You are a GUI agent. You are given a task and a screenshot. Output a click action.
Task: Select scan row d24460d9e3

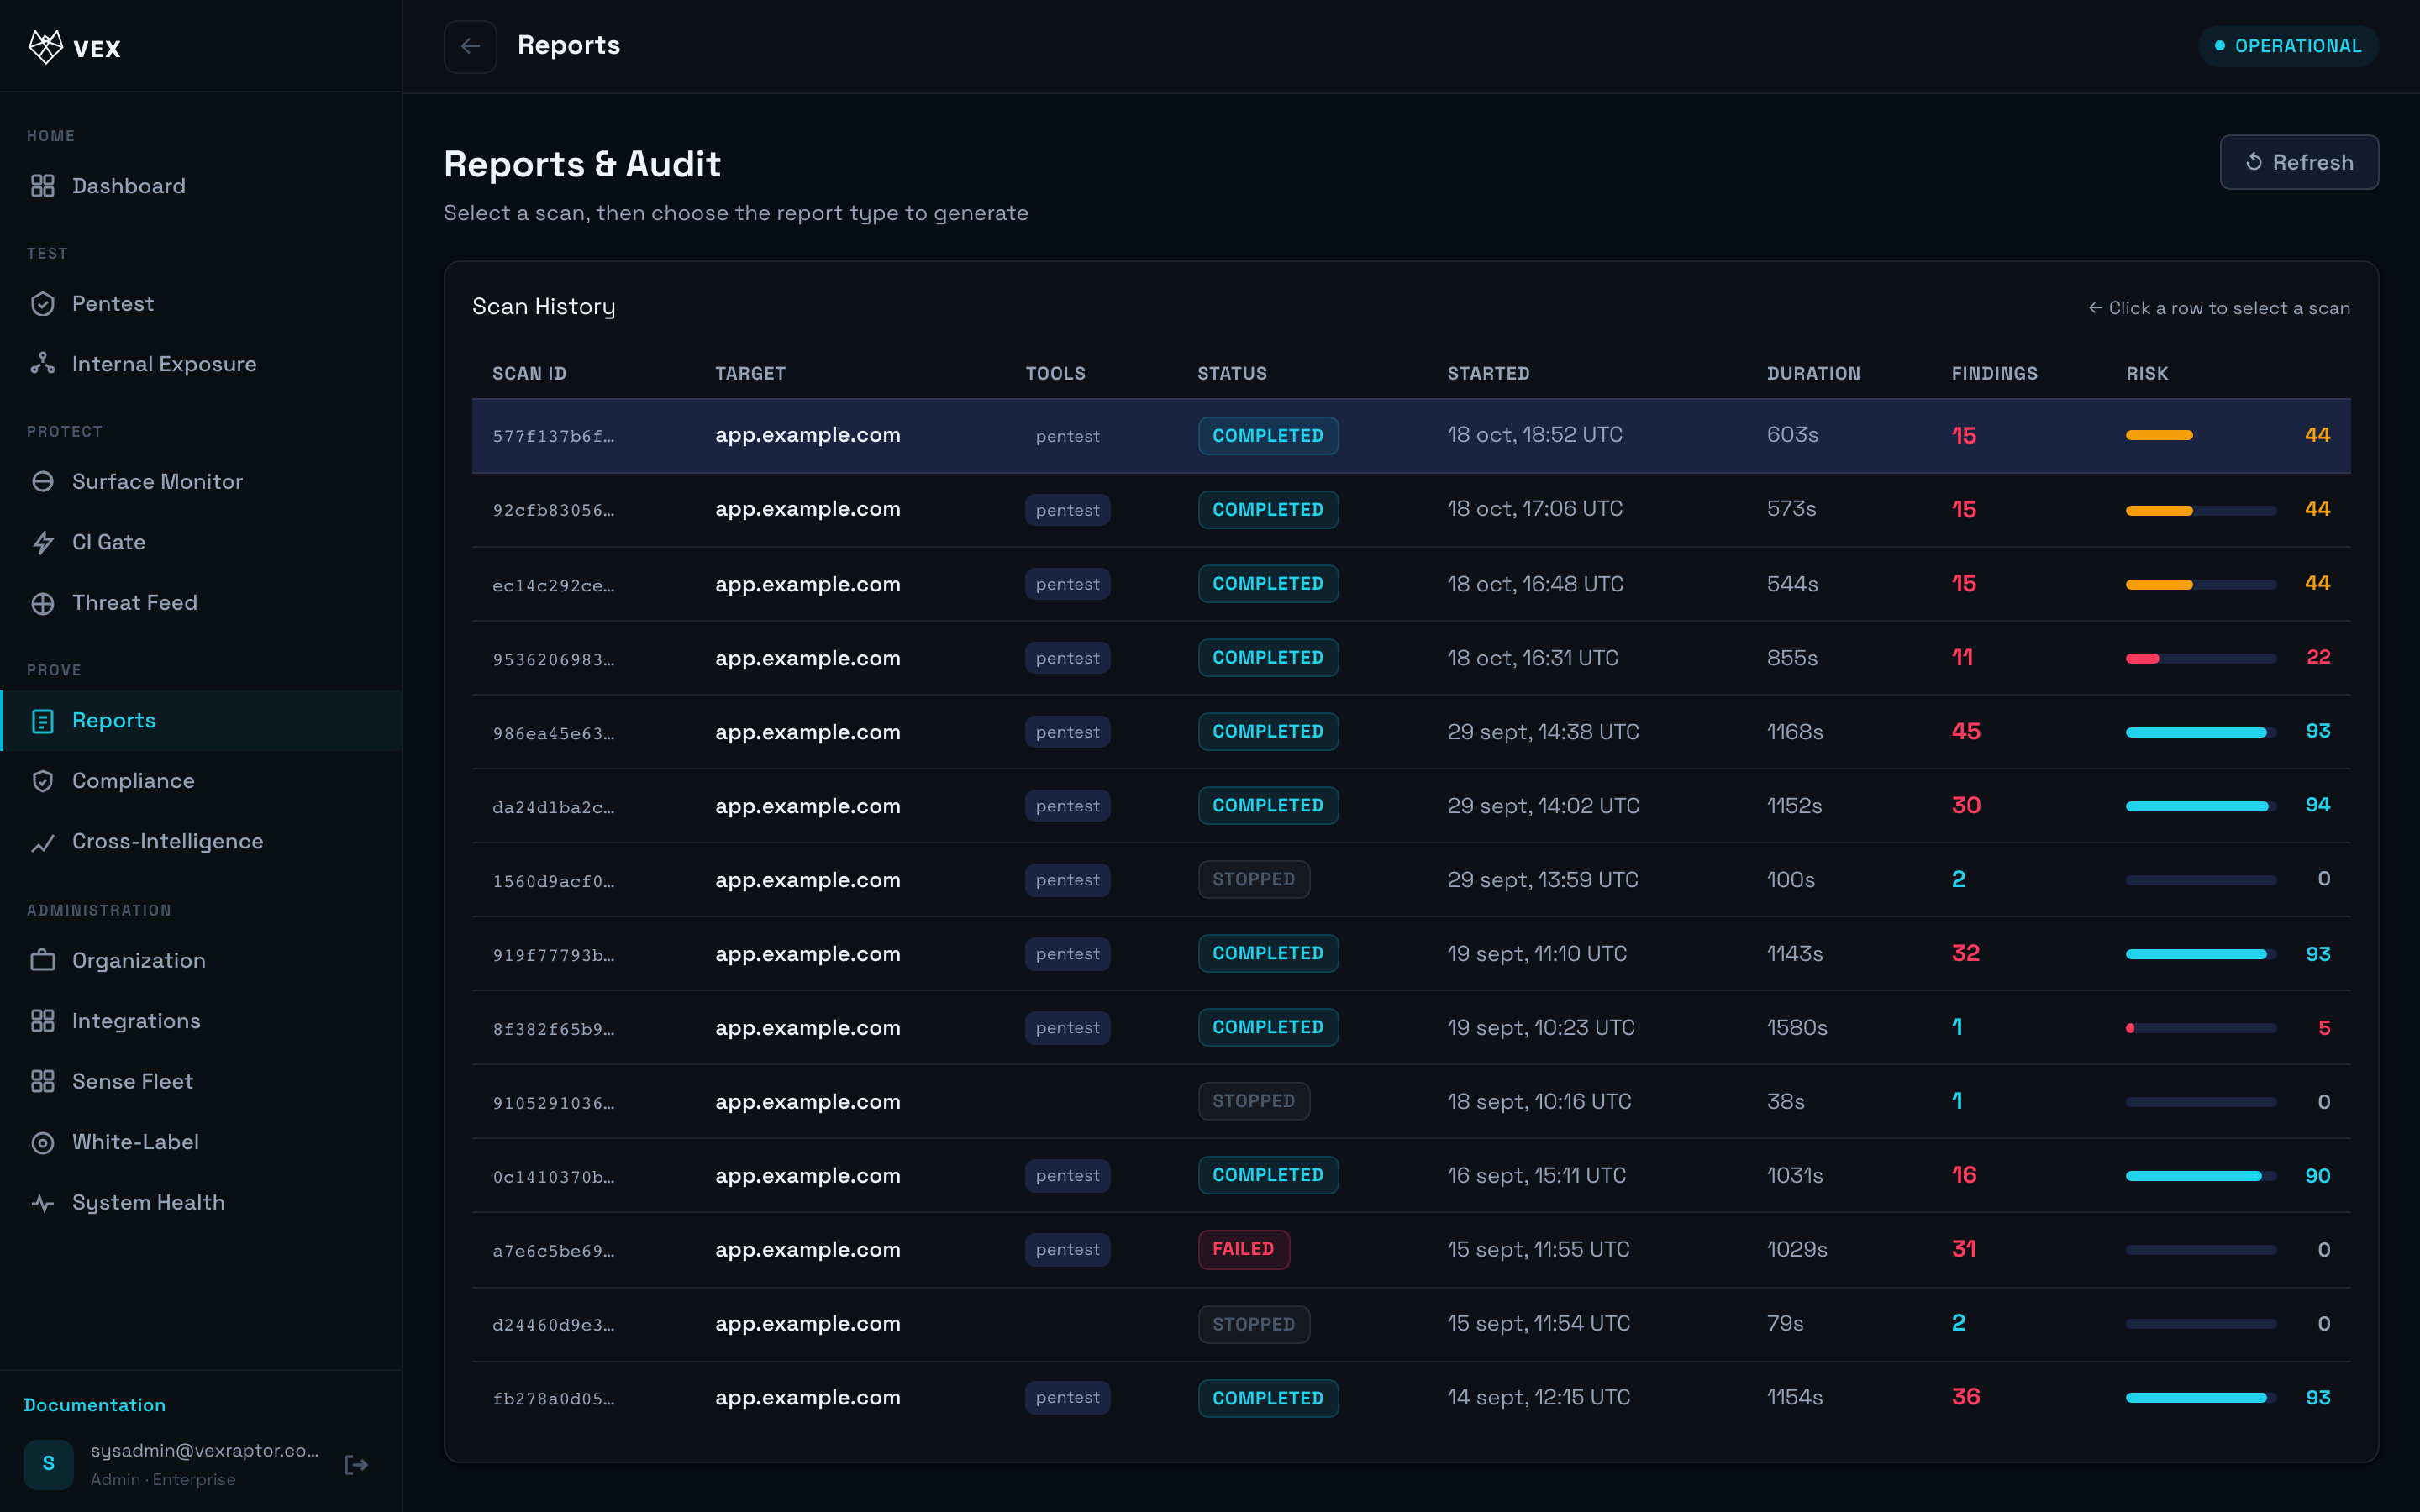click(1411, 1324)
